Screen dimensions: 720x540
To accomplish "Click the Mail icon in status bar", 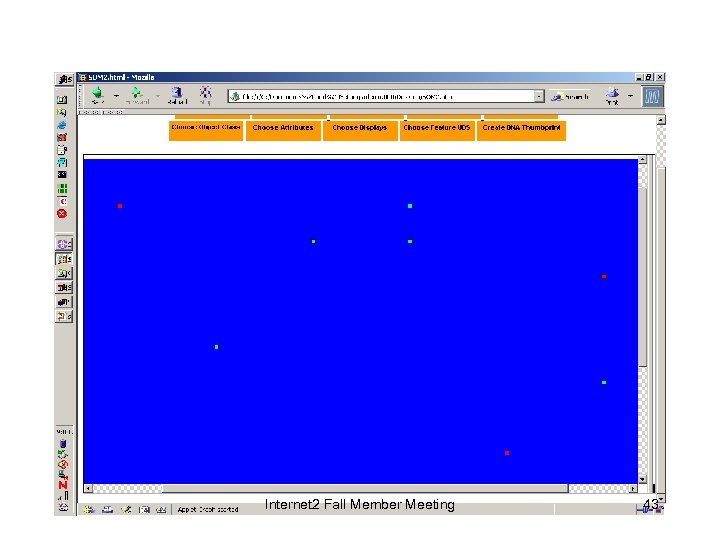I will (x=107, y=509).
